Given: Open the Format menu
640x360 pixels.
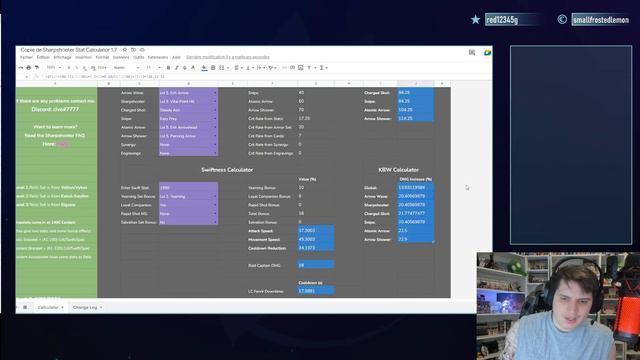Looking at the screenshot, I should coord(102,58).
